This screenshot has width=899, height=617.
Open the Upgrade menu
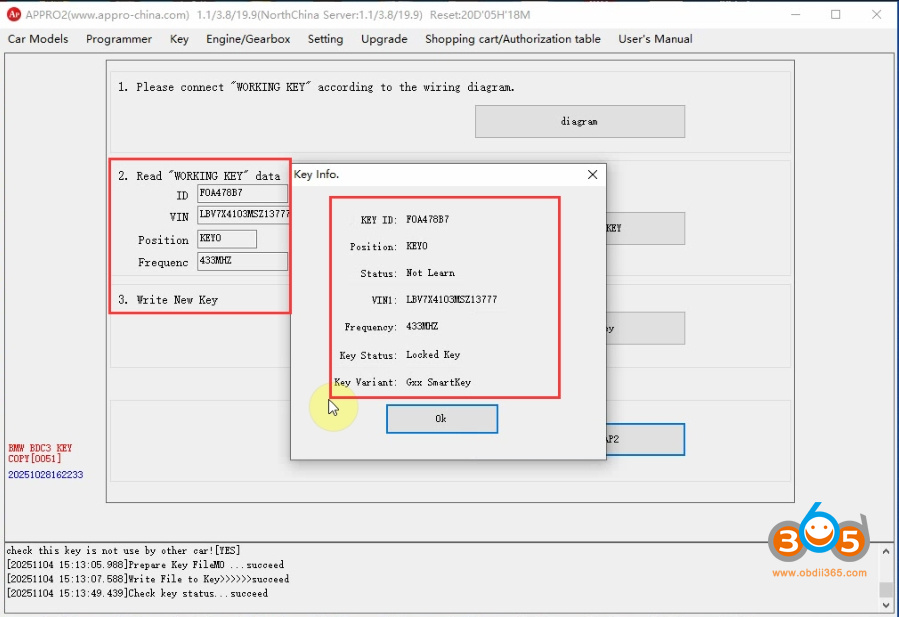[384, 39]
